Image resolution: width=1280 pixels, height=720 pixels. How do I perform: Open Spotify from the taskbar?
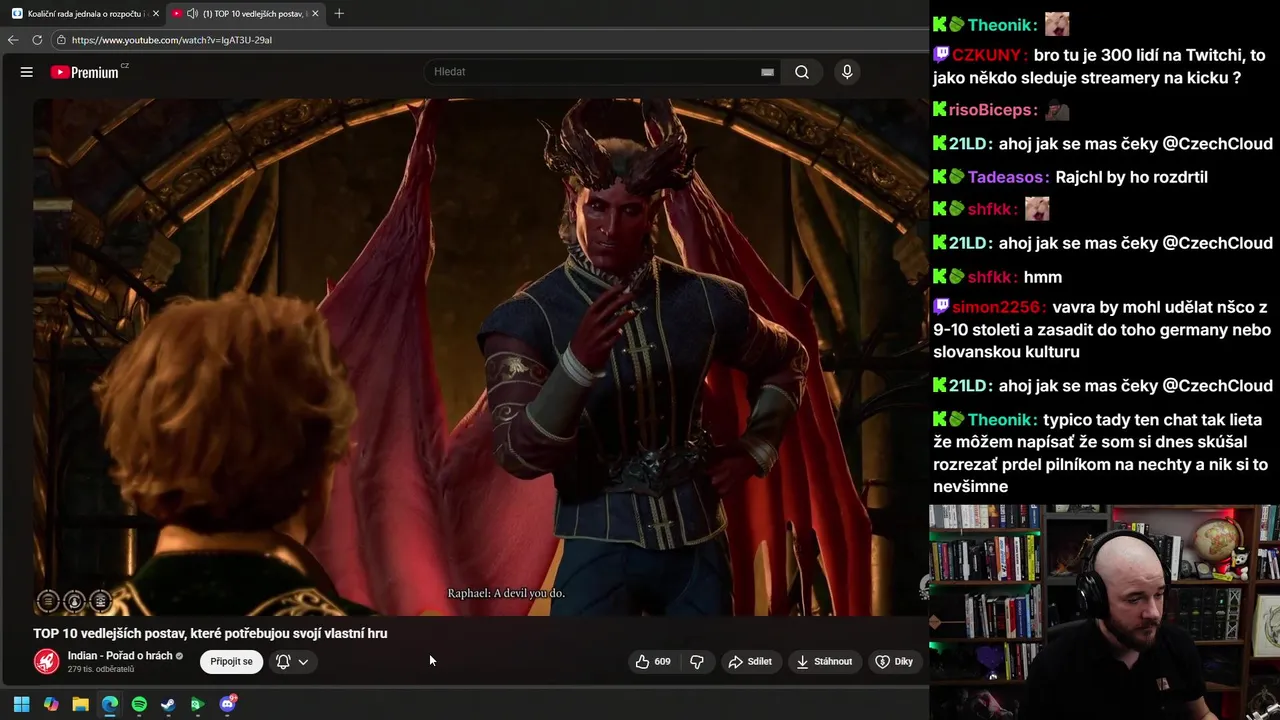[139, 704]
